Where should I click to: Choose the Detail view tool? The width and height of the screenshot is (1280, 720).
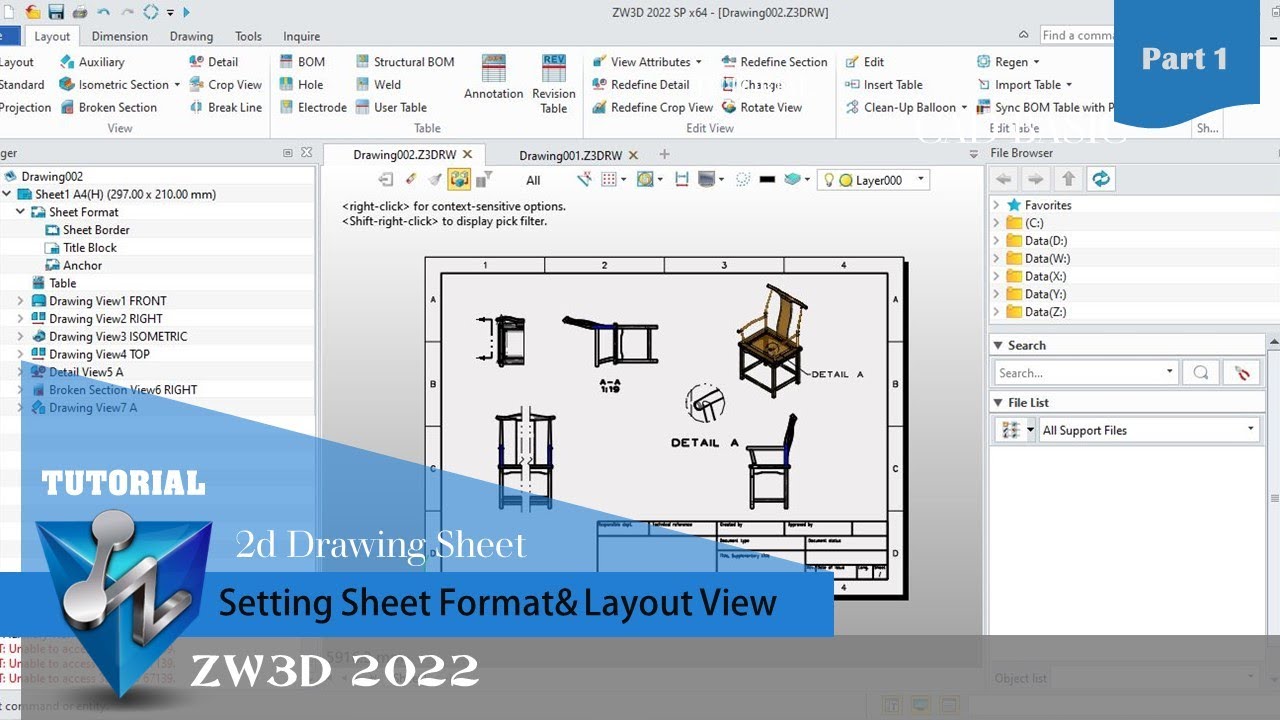pos(213,62)
